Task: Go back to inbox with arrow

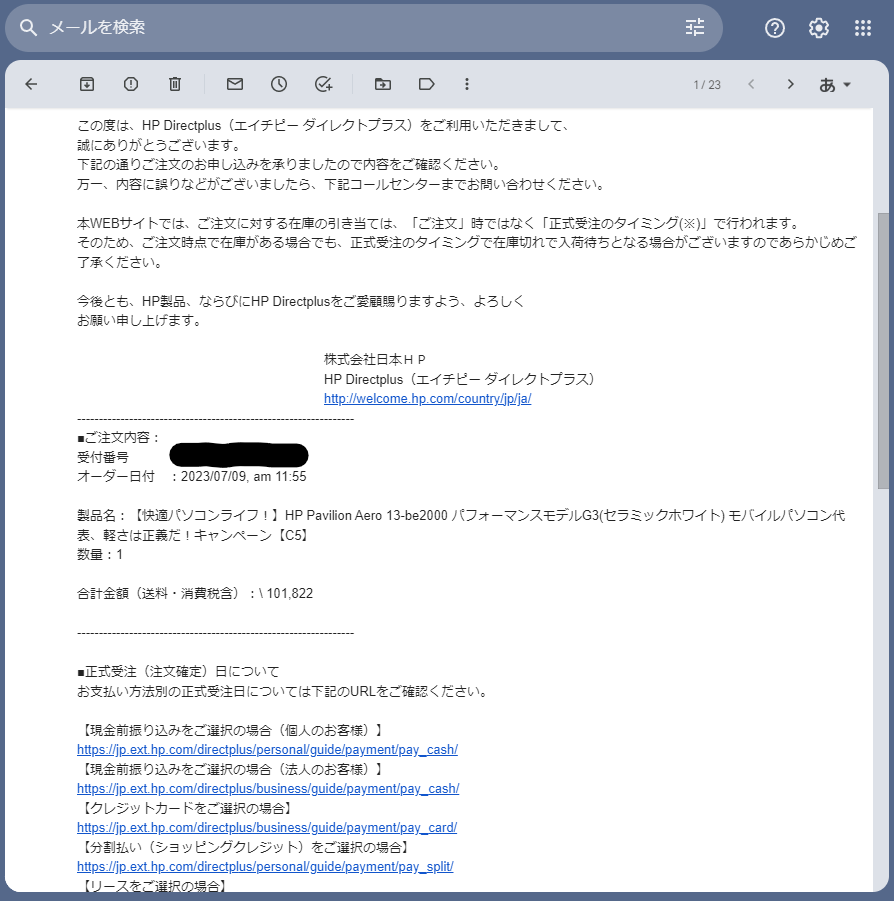Action: [x=31, y=84]
